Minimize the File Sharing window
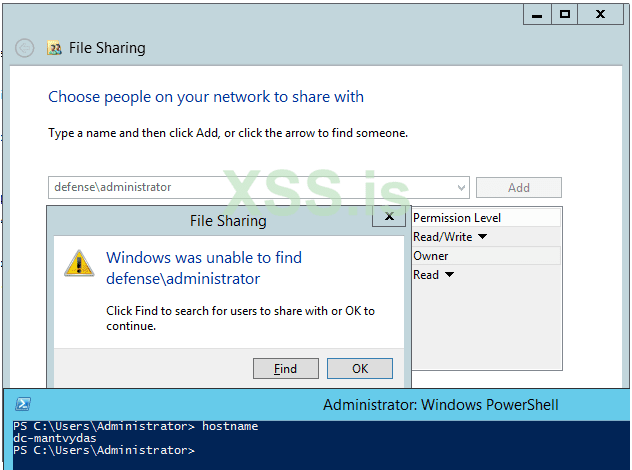632x470 pixels. point(537,15)
